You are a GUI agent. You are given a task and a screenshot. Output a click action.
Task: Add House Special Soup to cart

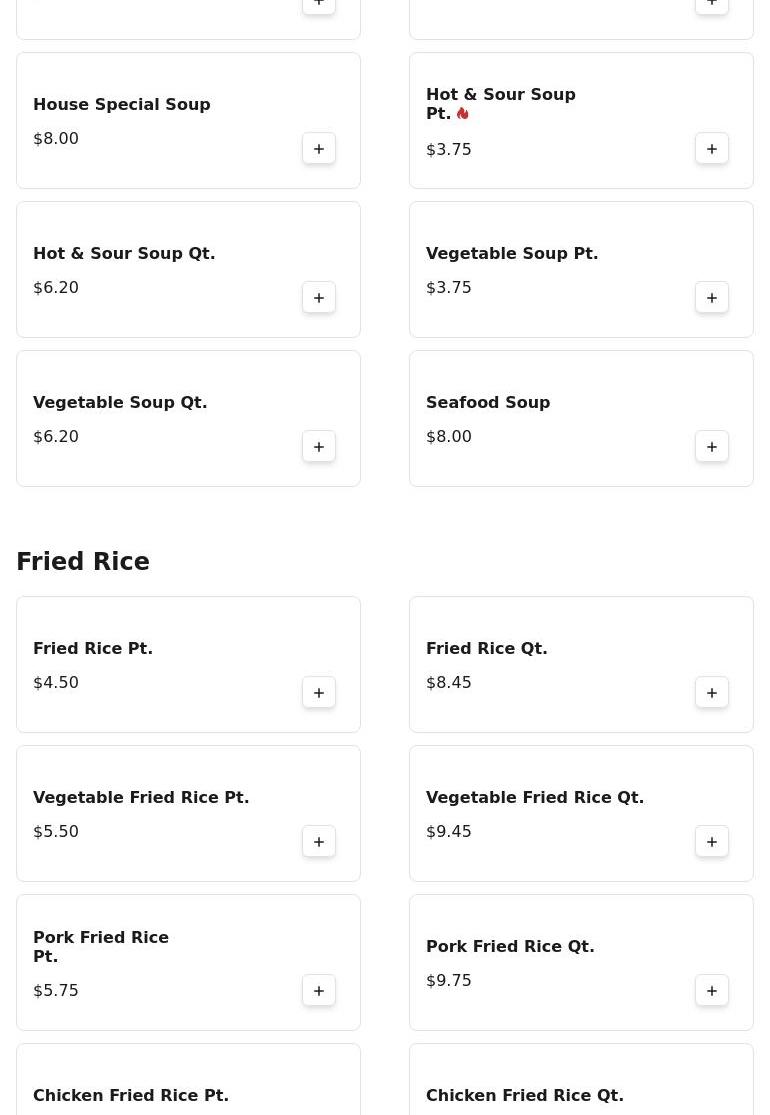pyautogui.click(x=319, y=149)
